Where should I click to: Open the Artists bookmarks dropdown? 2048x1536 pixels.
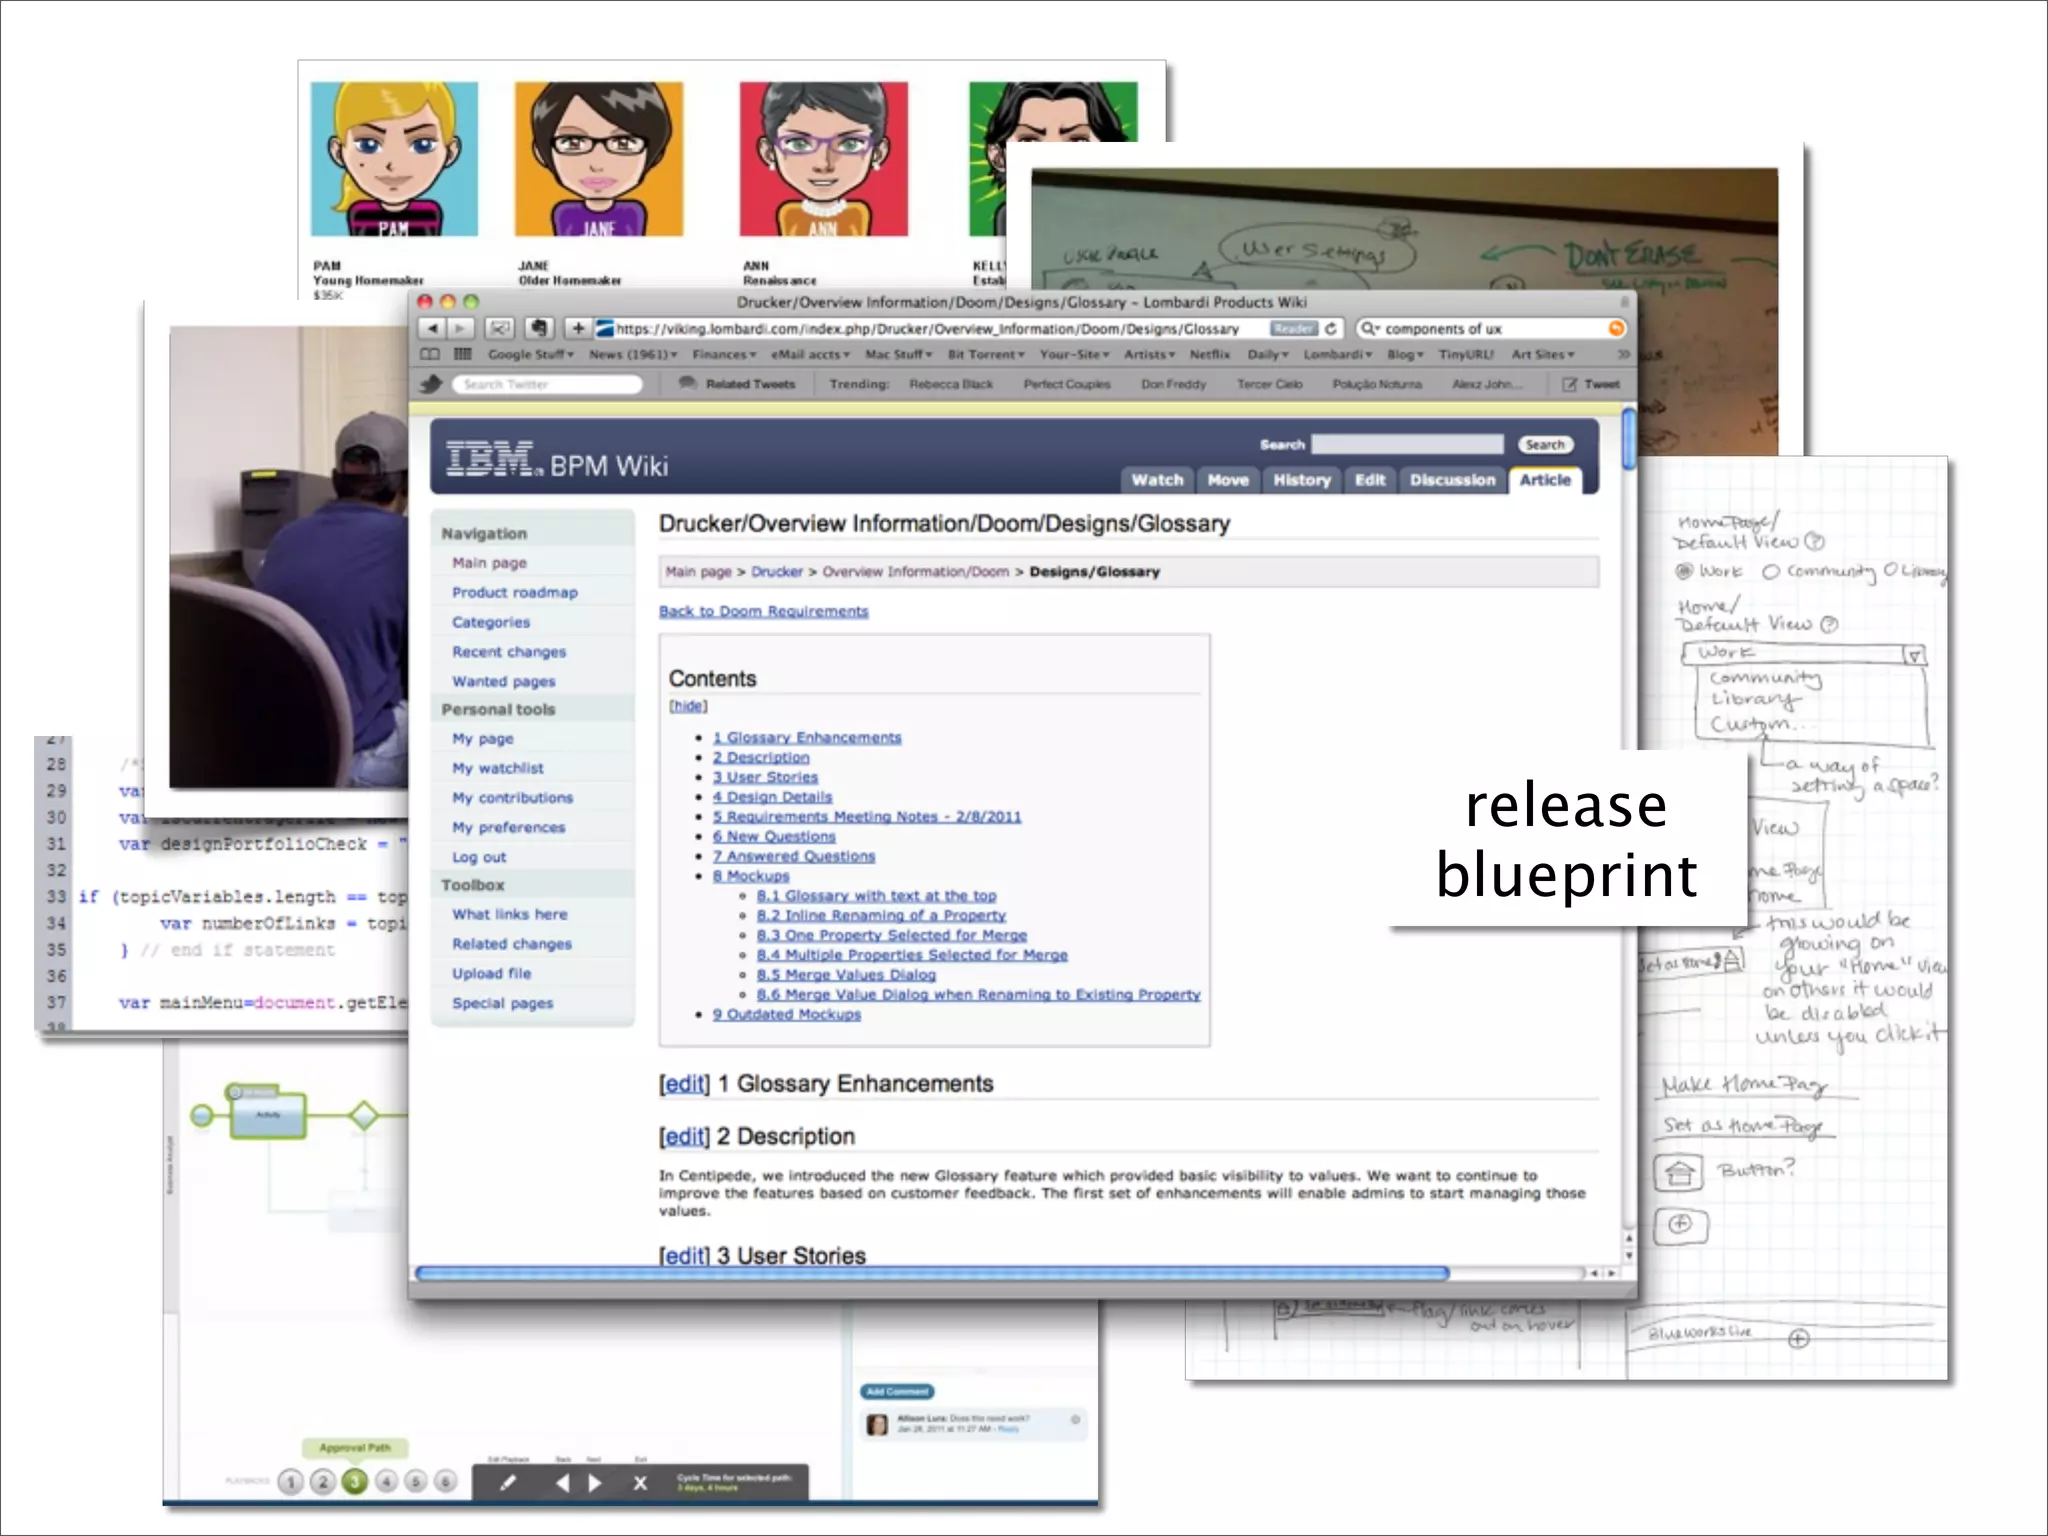(x=1150, y=354)
